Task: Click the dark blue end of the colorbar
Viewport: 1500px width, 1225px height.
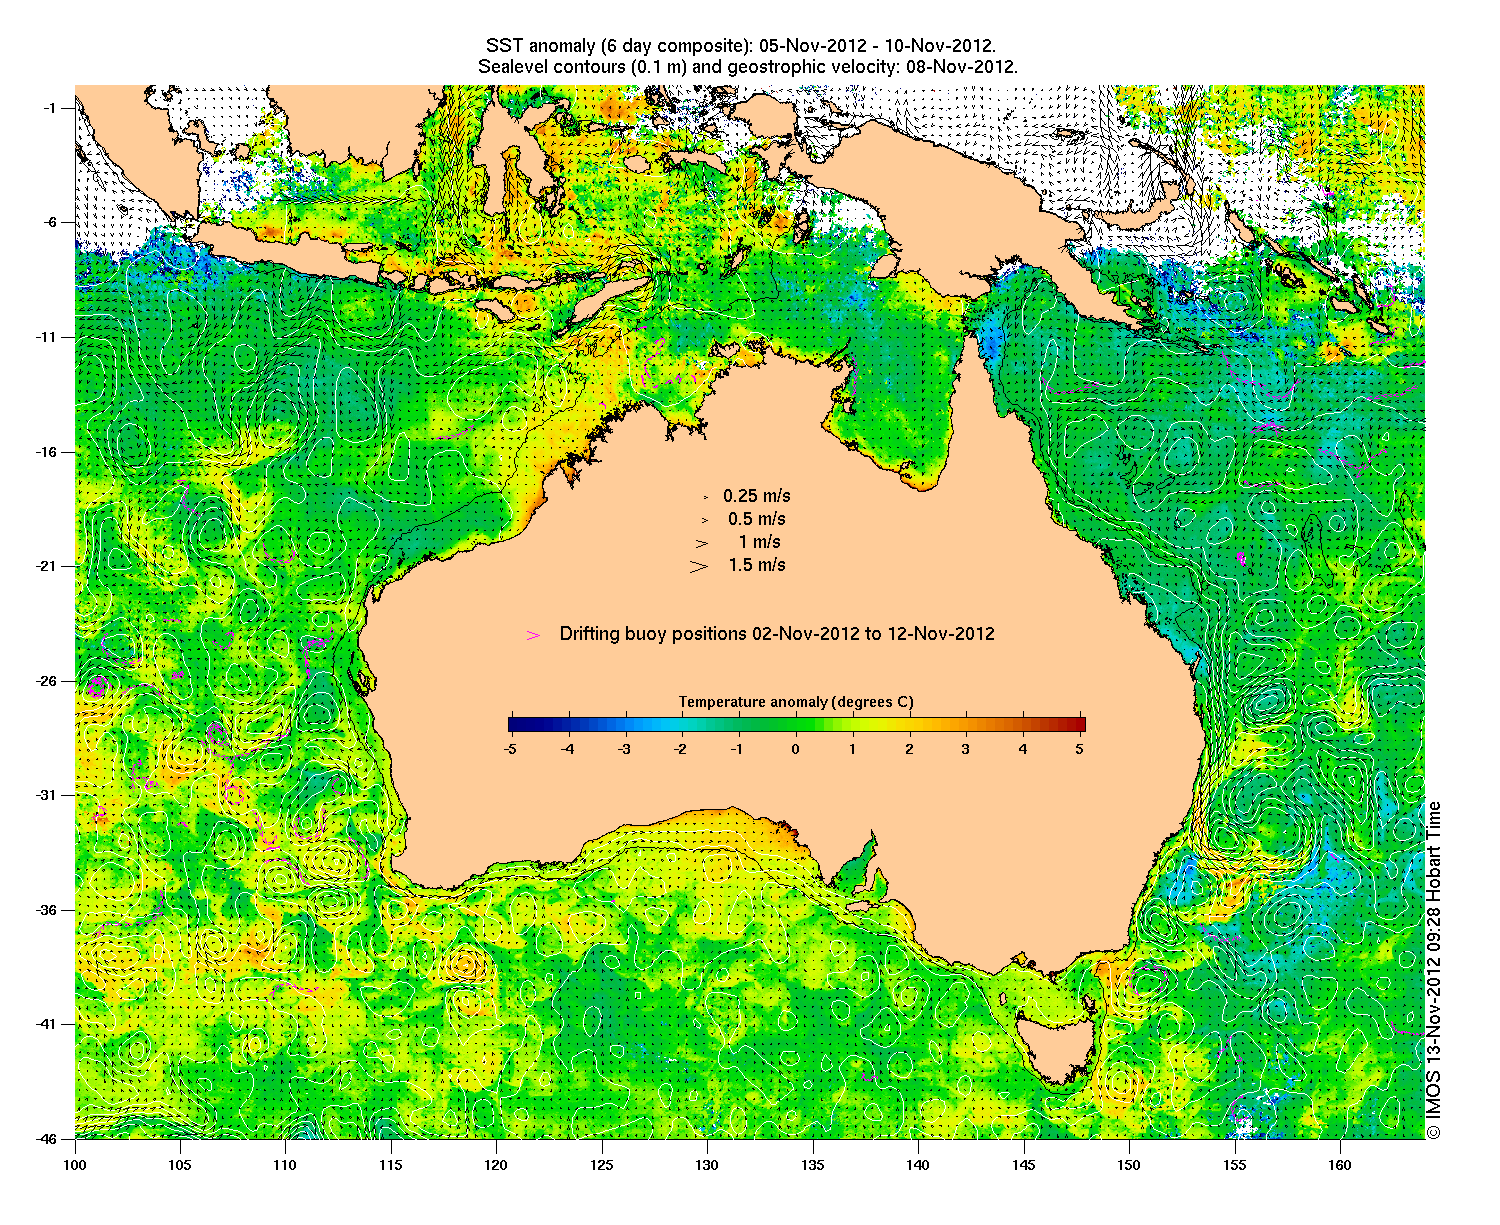Action: pyautogui.click(x=513, y=725)
